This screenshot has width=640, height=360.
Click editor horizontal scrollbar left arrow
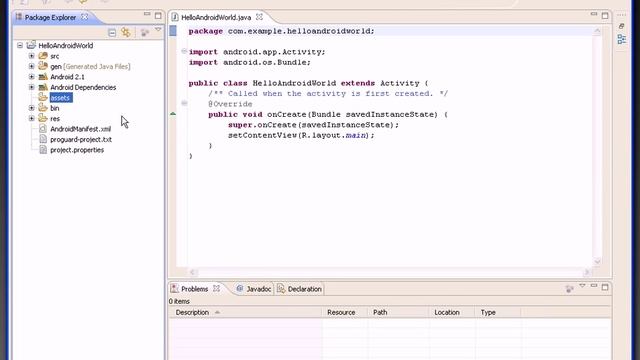click(x=193, y=272)
